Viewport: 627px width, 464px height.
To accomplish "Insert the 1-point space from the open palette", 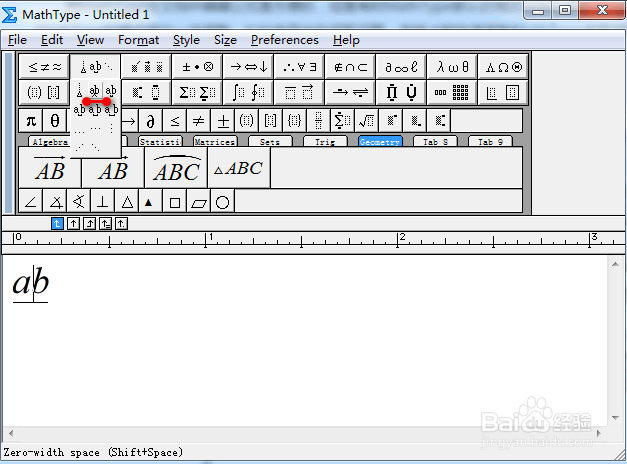I will (111, 90).
